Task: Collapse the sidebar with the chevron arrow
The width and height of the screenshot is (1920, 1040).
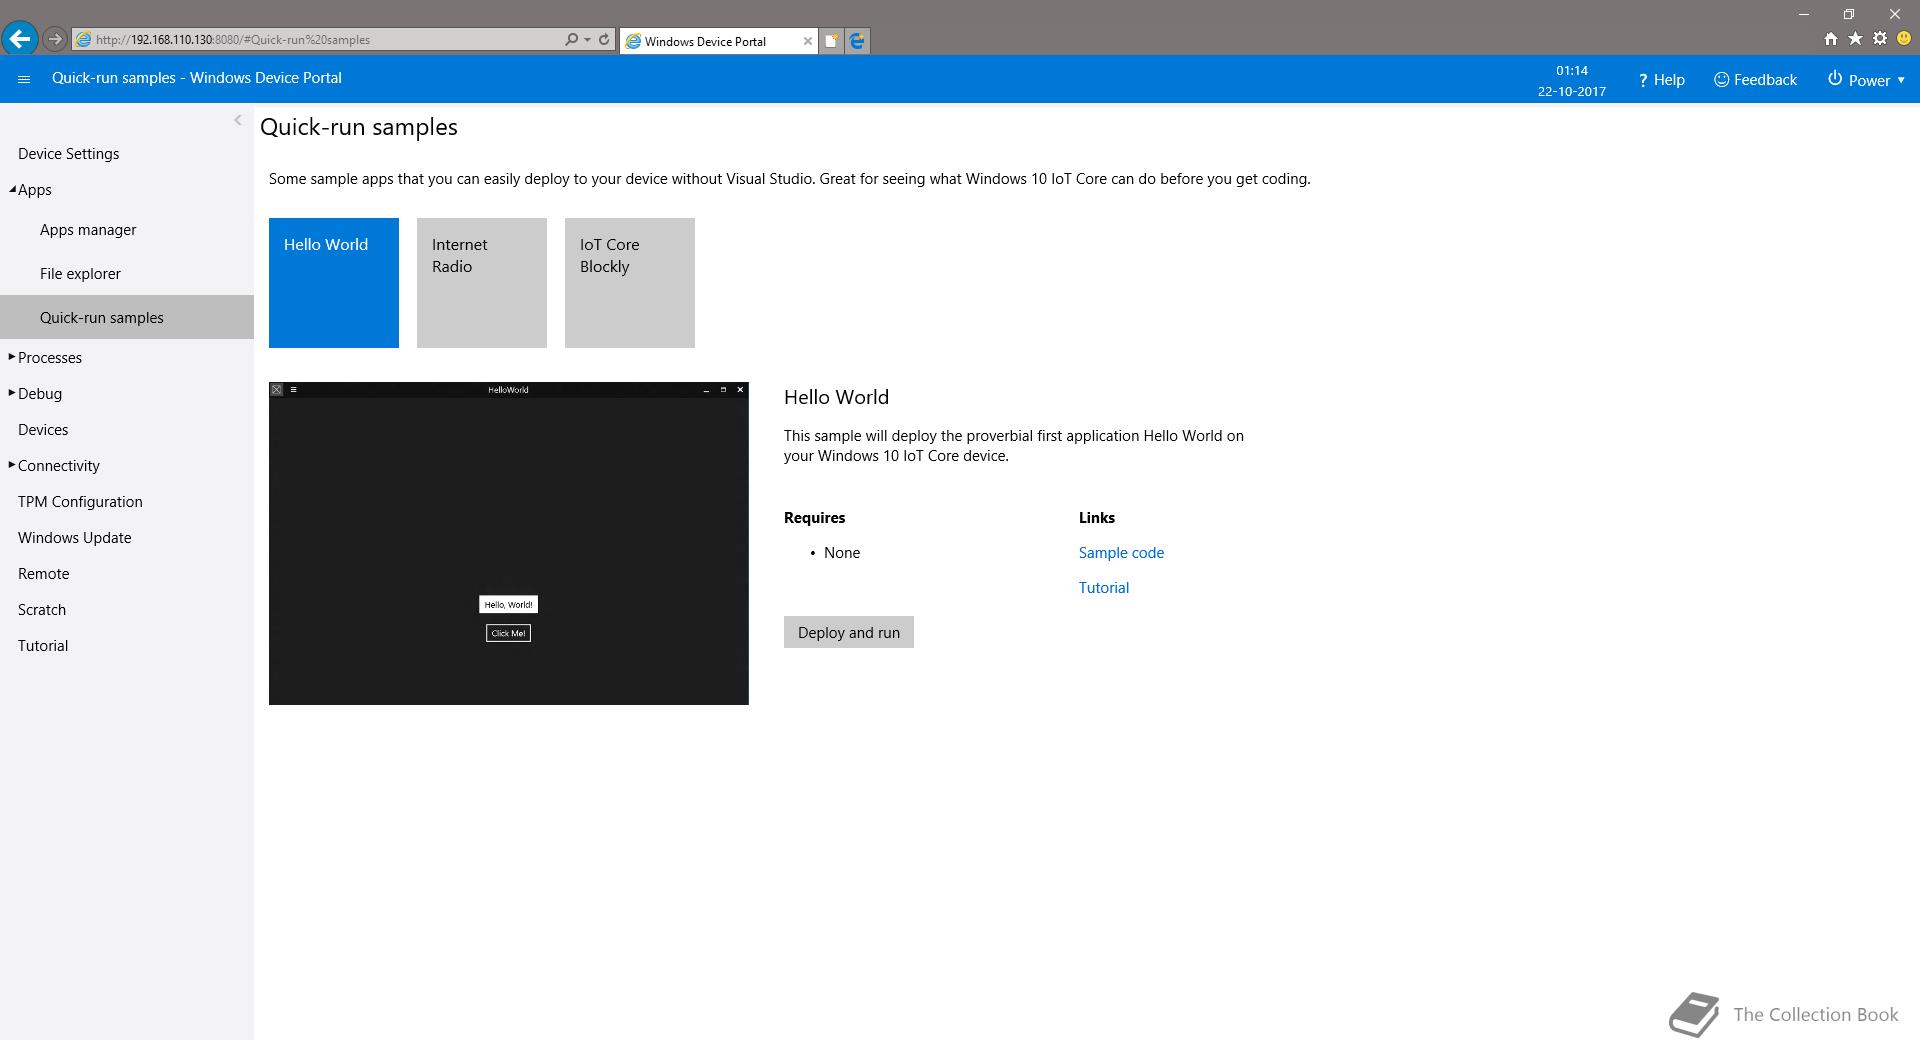Action: click(x=237, y=120)
